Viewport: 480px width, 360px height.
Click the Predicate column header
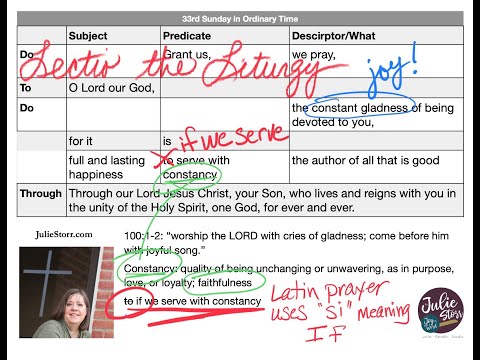click(x=187, y=36)
